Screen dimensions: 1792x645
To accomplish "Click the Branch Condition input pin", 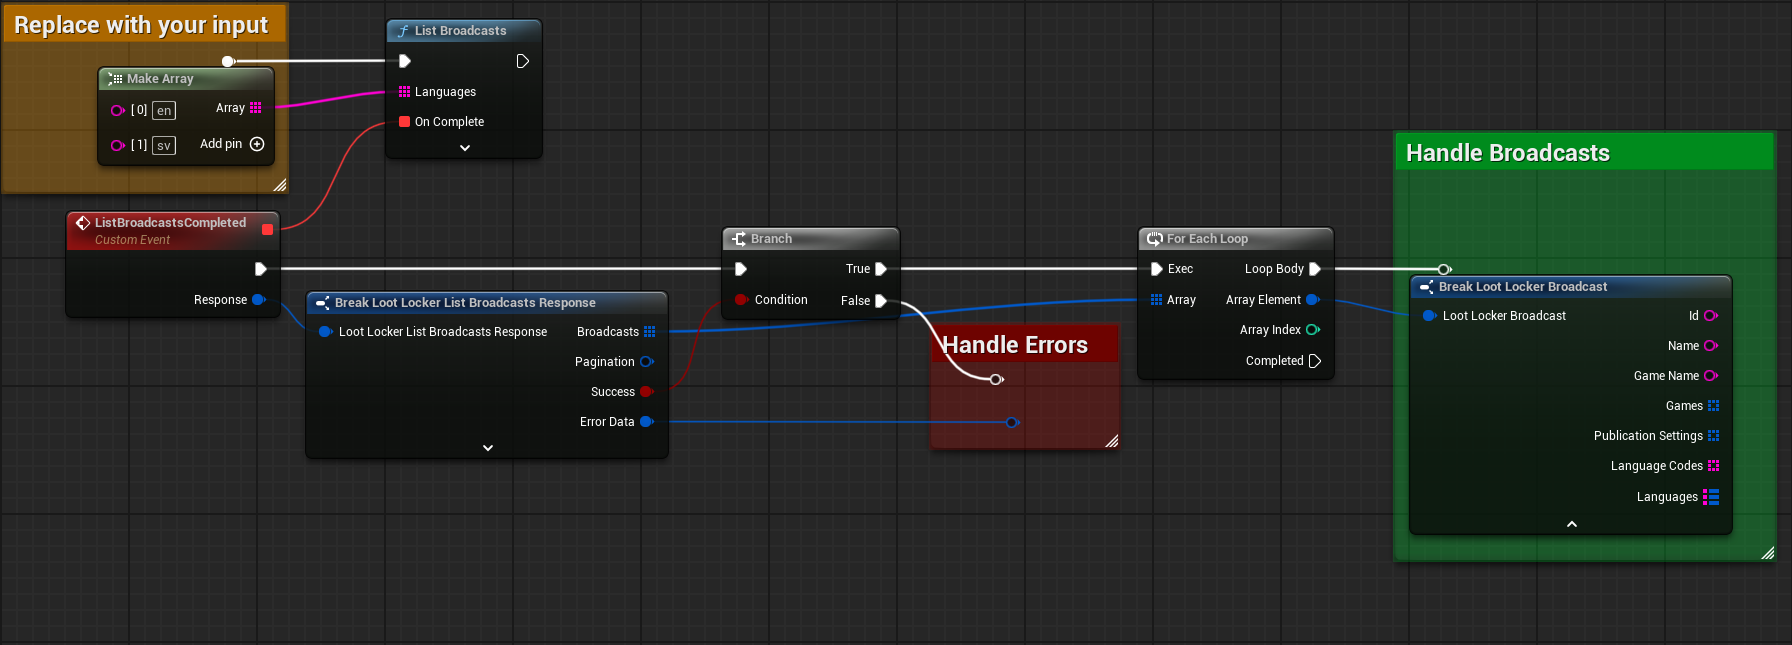I will [741, 300].
